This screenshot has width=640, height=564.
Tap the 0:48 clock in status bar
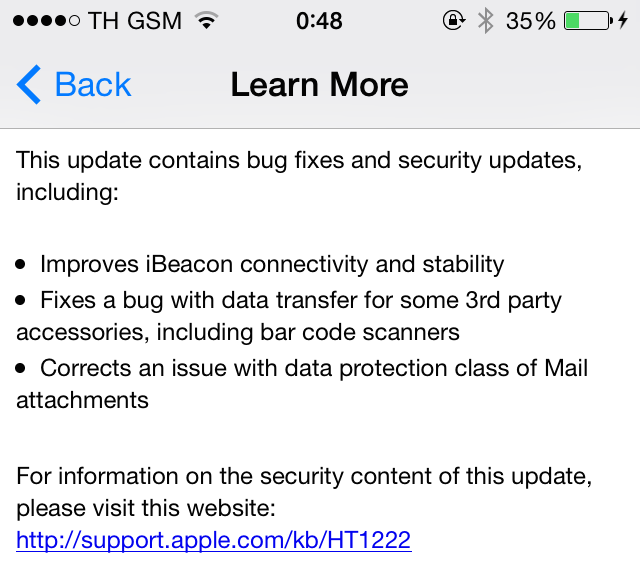[319, 21]
